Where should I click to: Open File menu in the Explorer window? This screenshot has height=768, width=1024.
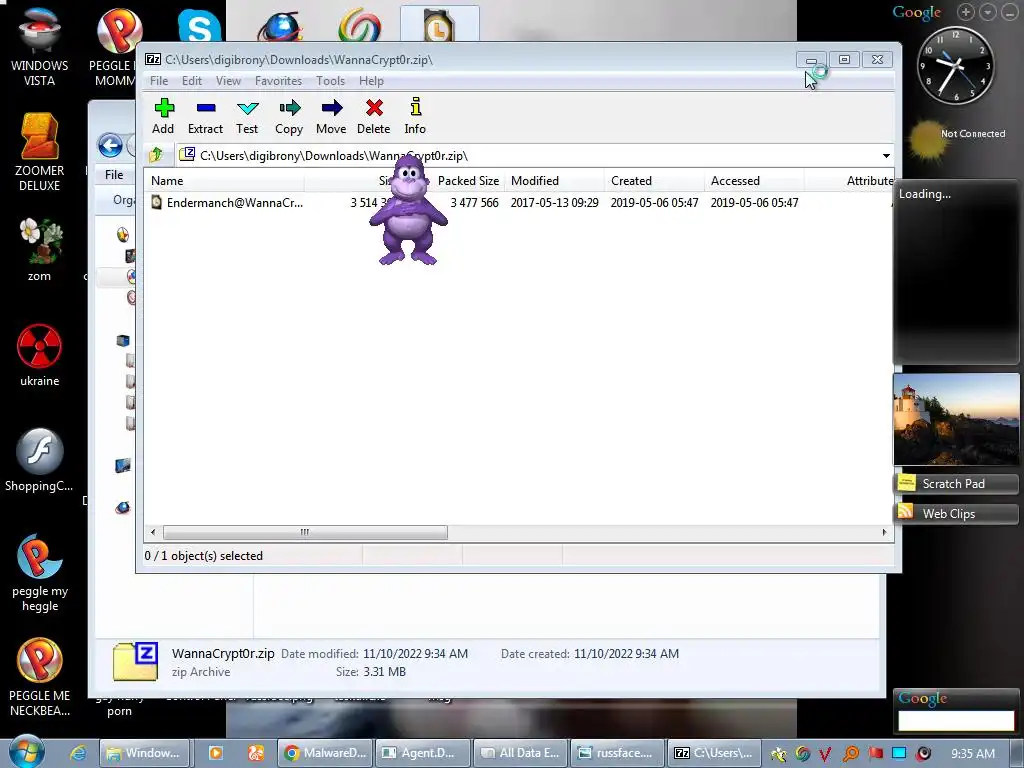pyautogui.click(x=114, y=175)
